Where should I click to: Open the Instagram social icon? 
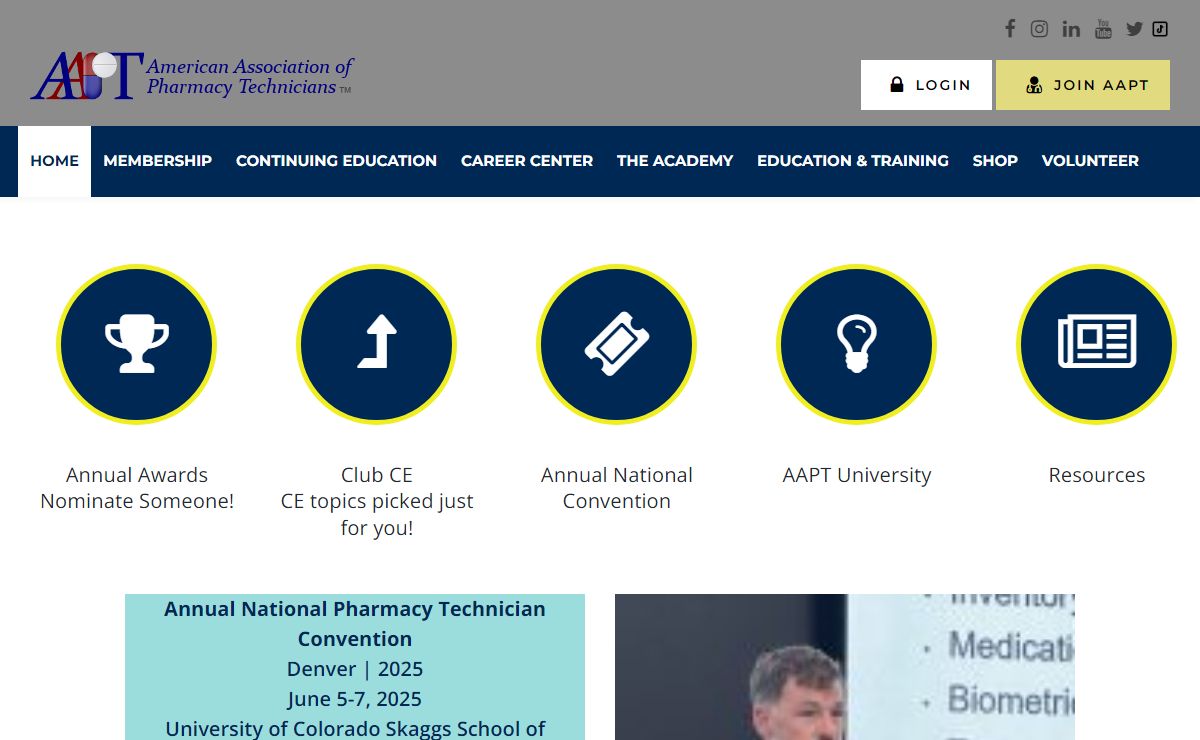[1039, 28]
